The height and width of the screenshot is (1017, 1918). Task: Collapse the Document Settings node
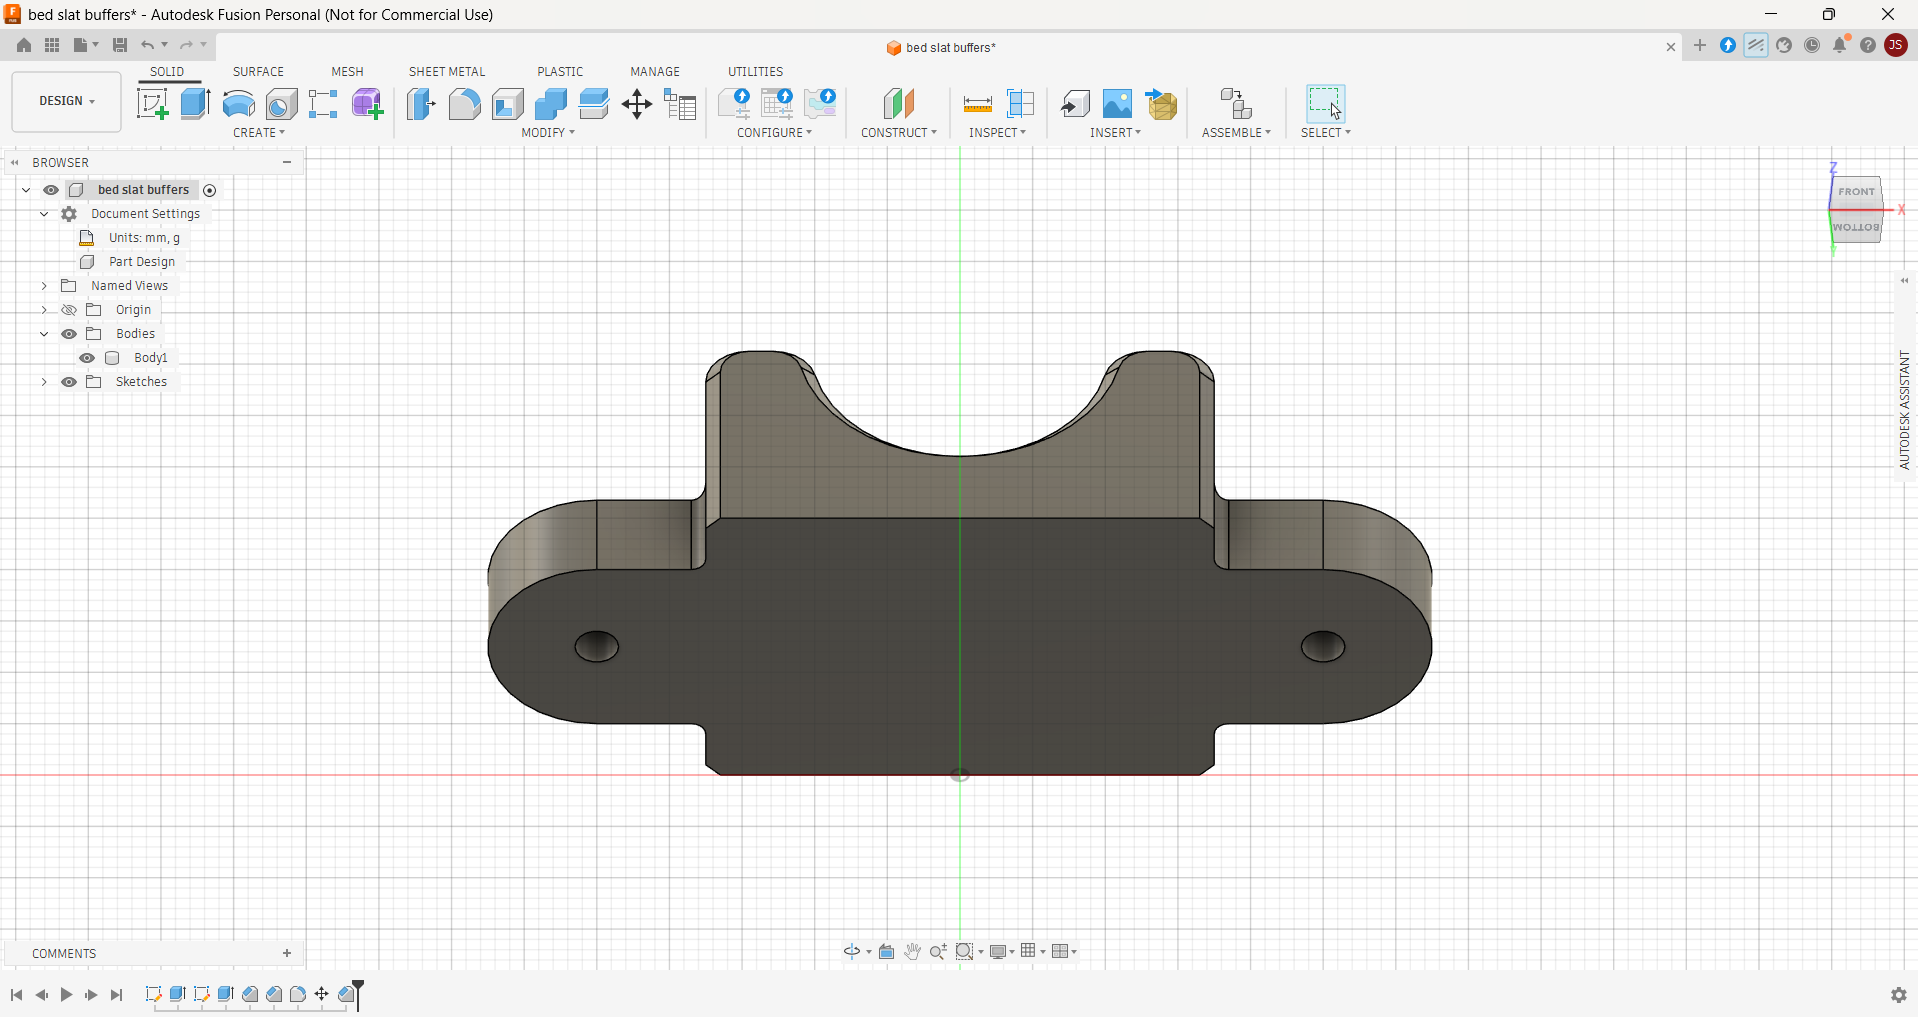(44, 214)
